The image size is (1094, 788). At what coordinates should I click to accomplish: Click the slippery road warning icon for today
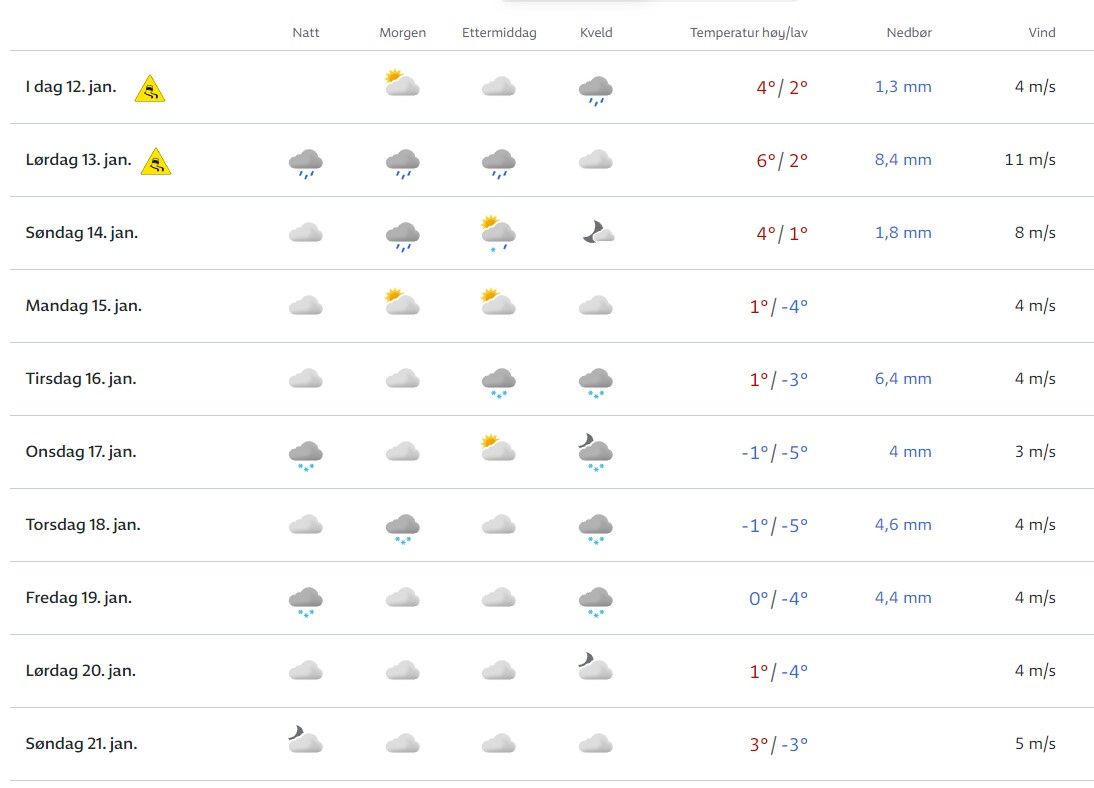[150, 89]
